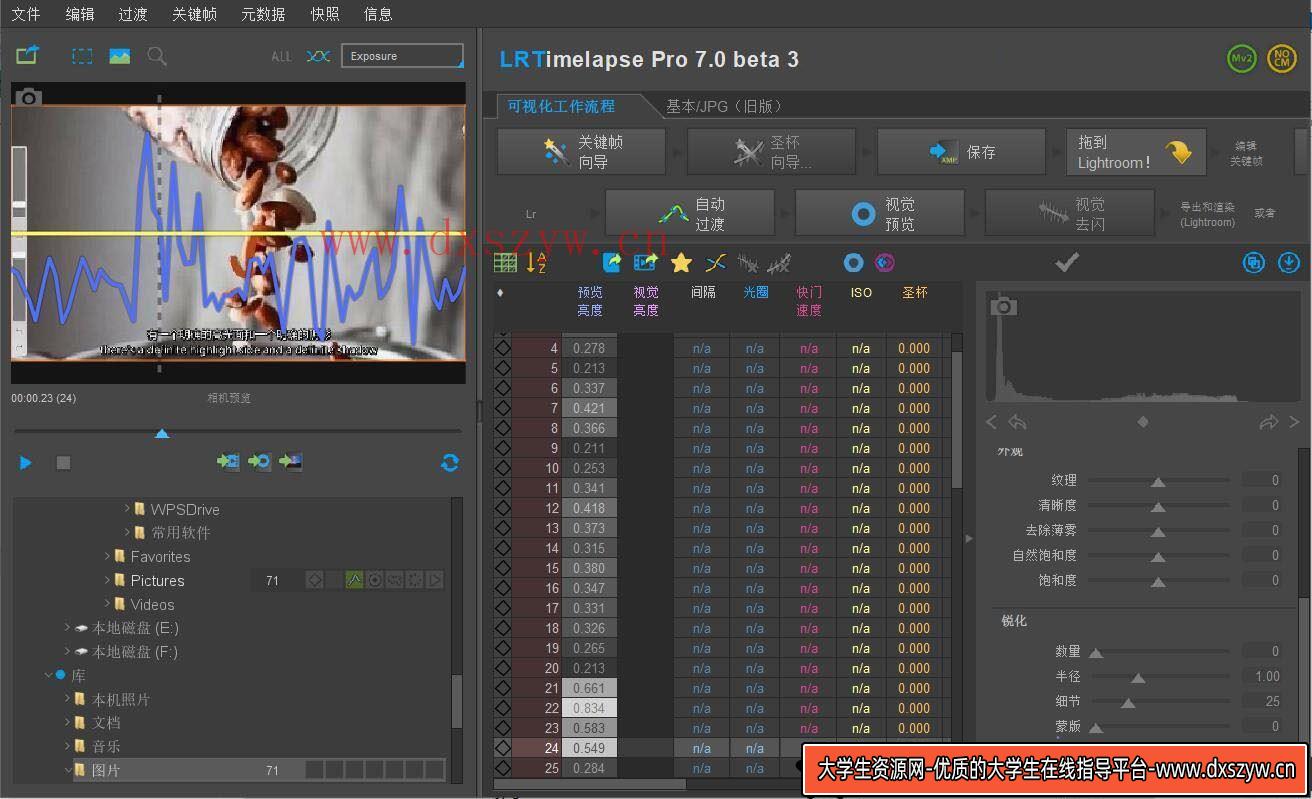Click the redo arrow under the histogram
The width and height of the screenshot is (1312, 799).
1268,422
